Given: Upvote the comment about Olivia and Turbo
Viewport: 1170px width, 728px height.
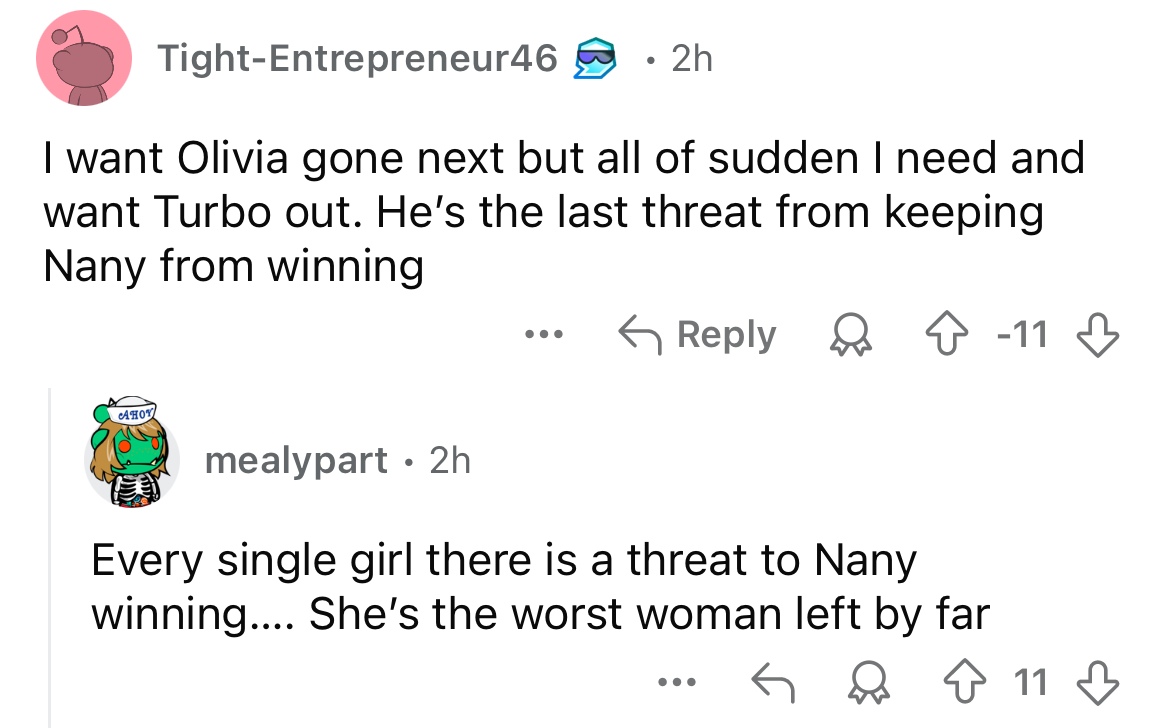Looking at the screenshot, I should (x=947, y=334).
